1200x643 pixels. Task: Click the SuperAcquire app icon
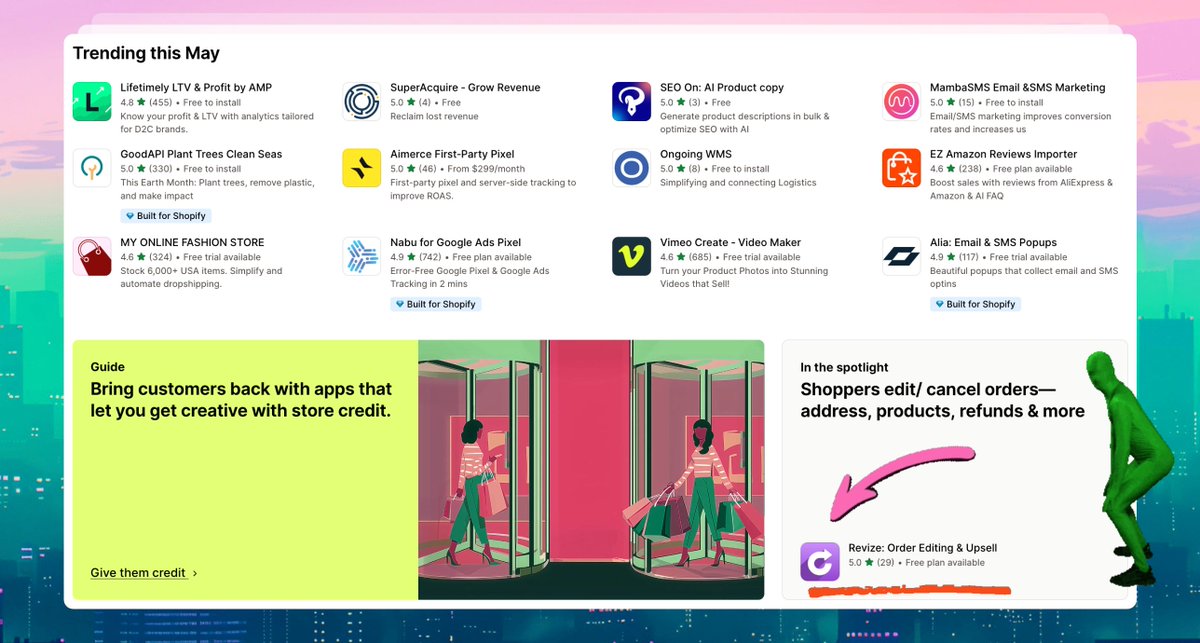tap(362, 101)
